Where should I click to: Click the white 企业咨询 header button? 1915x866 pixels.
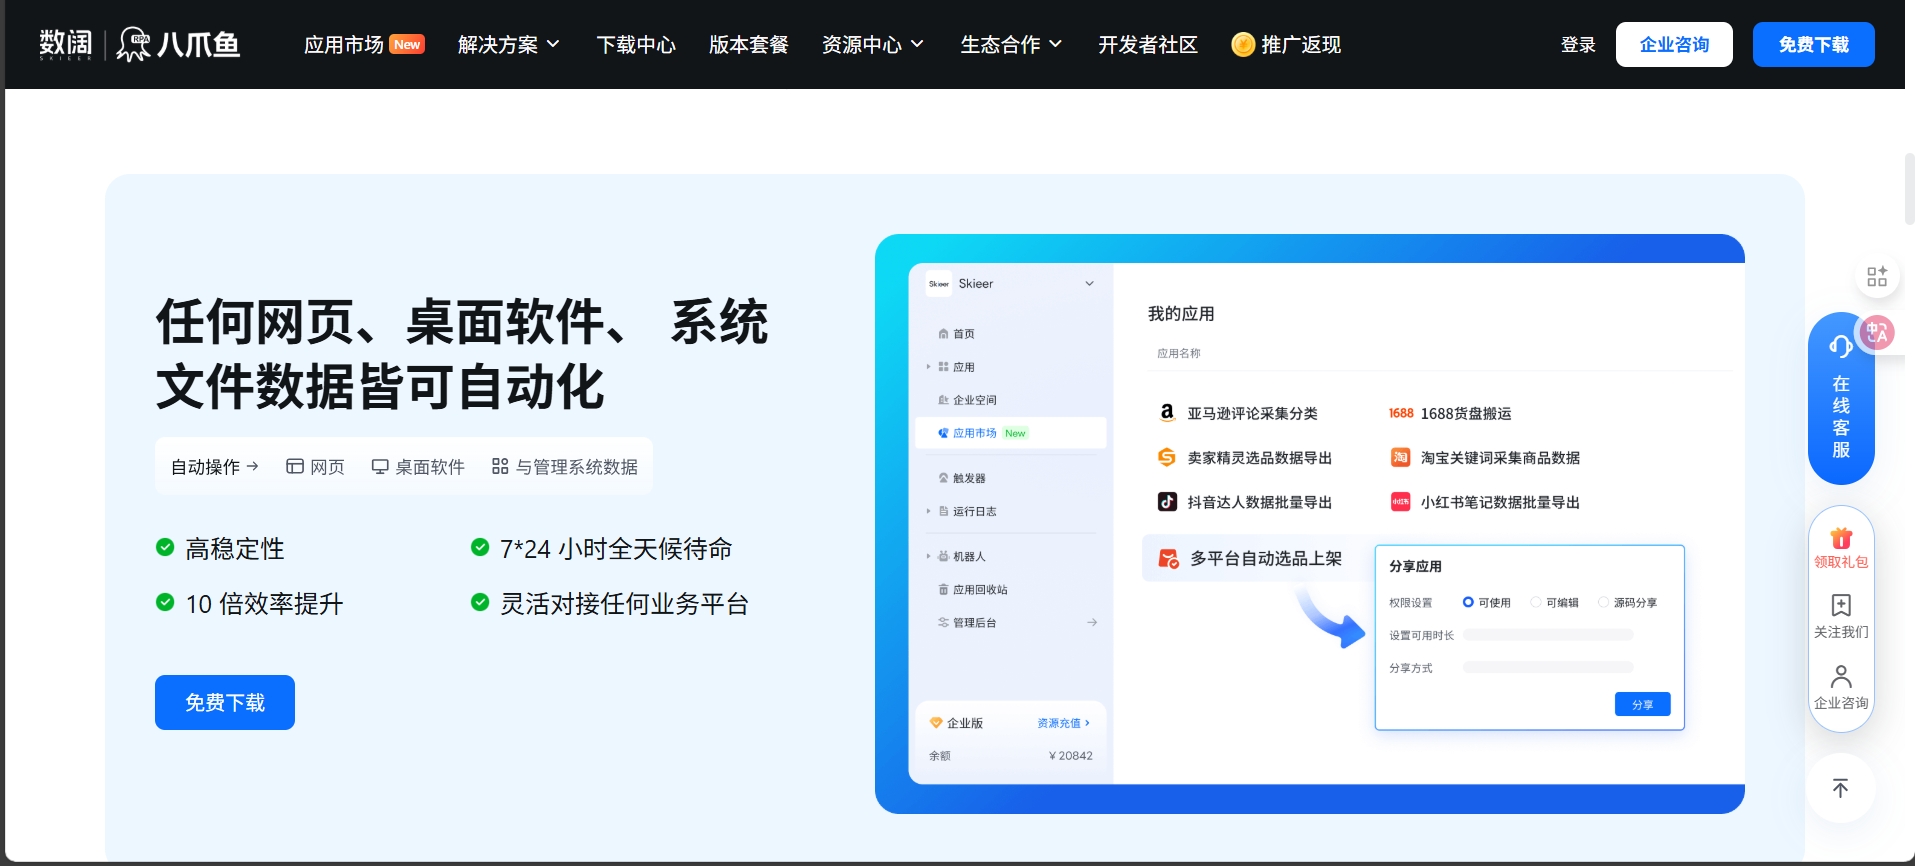pyautogui.click(x=1674, y=44)
